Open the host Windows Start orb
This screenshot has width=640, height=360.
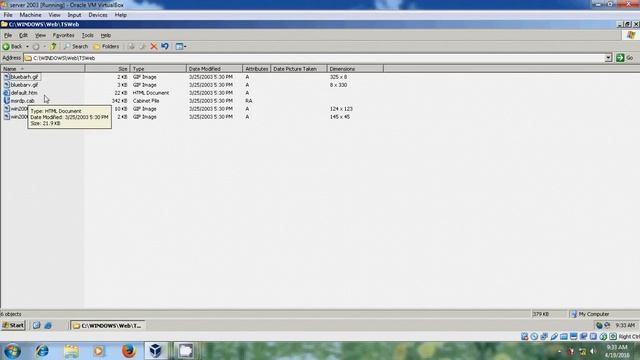(13, 351)
